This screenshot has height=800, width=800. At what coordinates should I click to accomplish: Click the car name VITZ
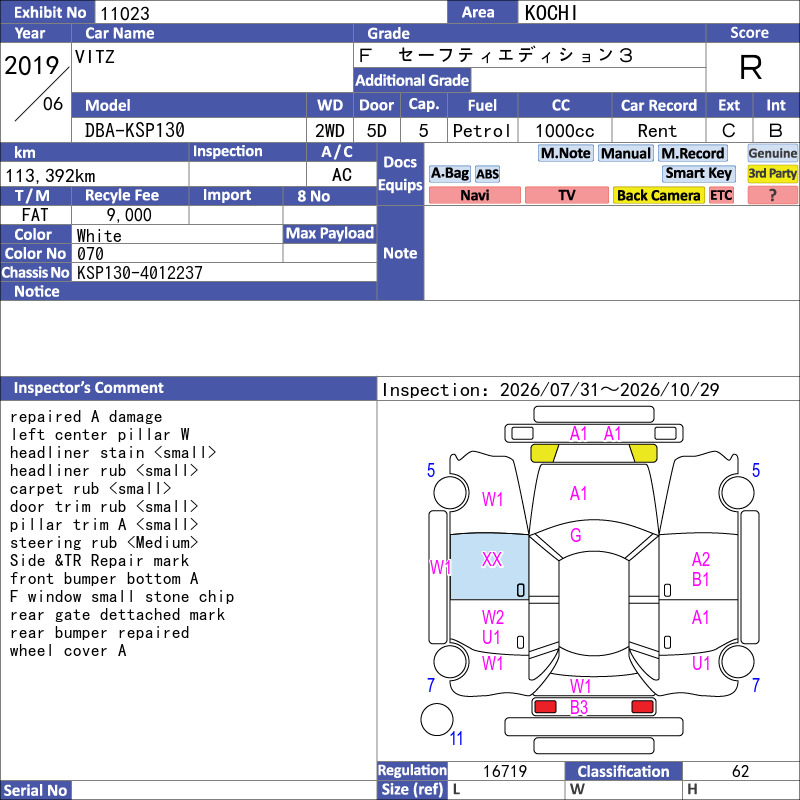(94, 56)
